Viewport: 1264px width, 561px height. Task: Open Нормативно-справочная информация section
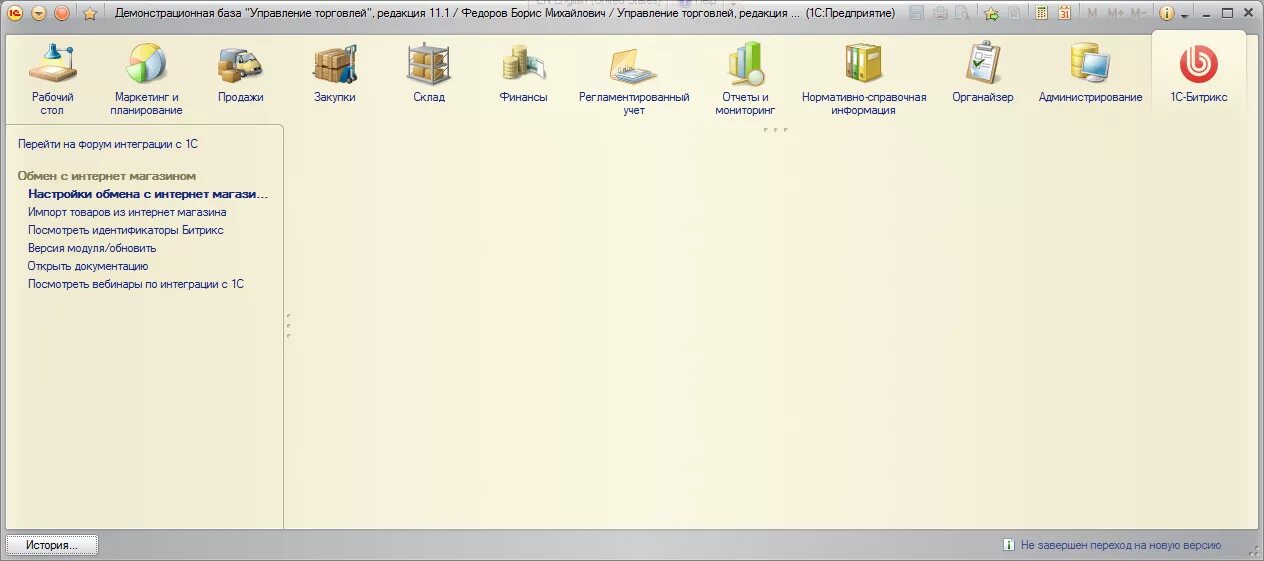click(864, 79)
